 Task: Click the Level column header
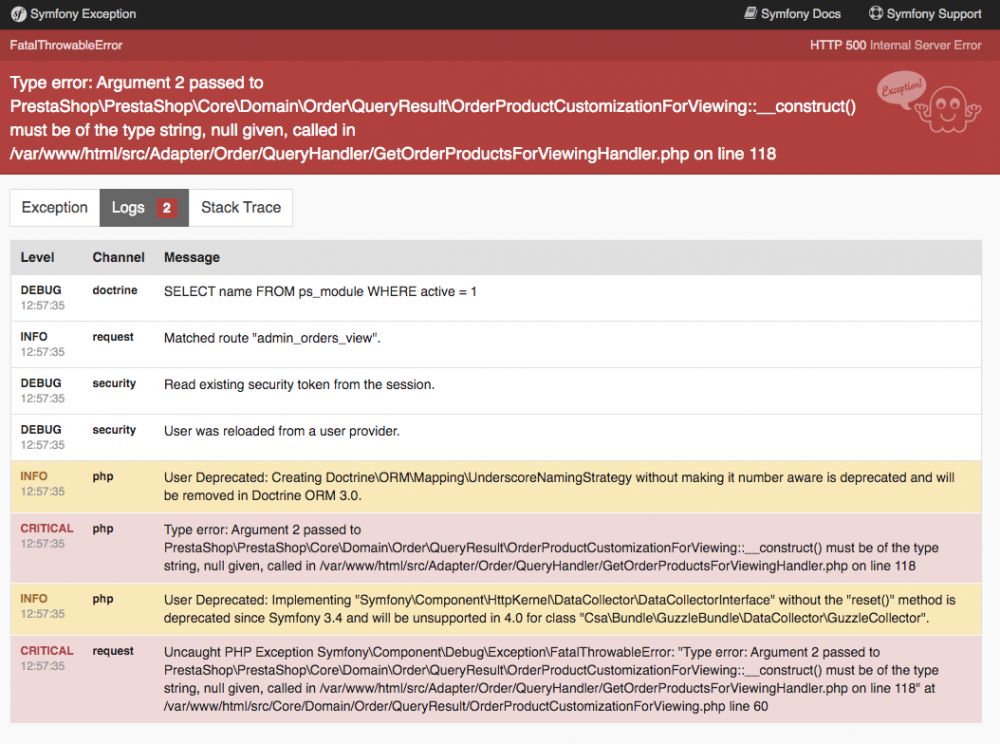pos(37,258)
